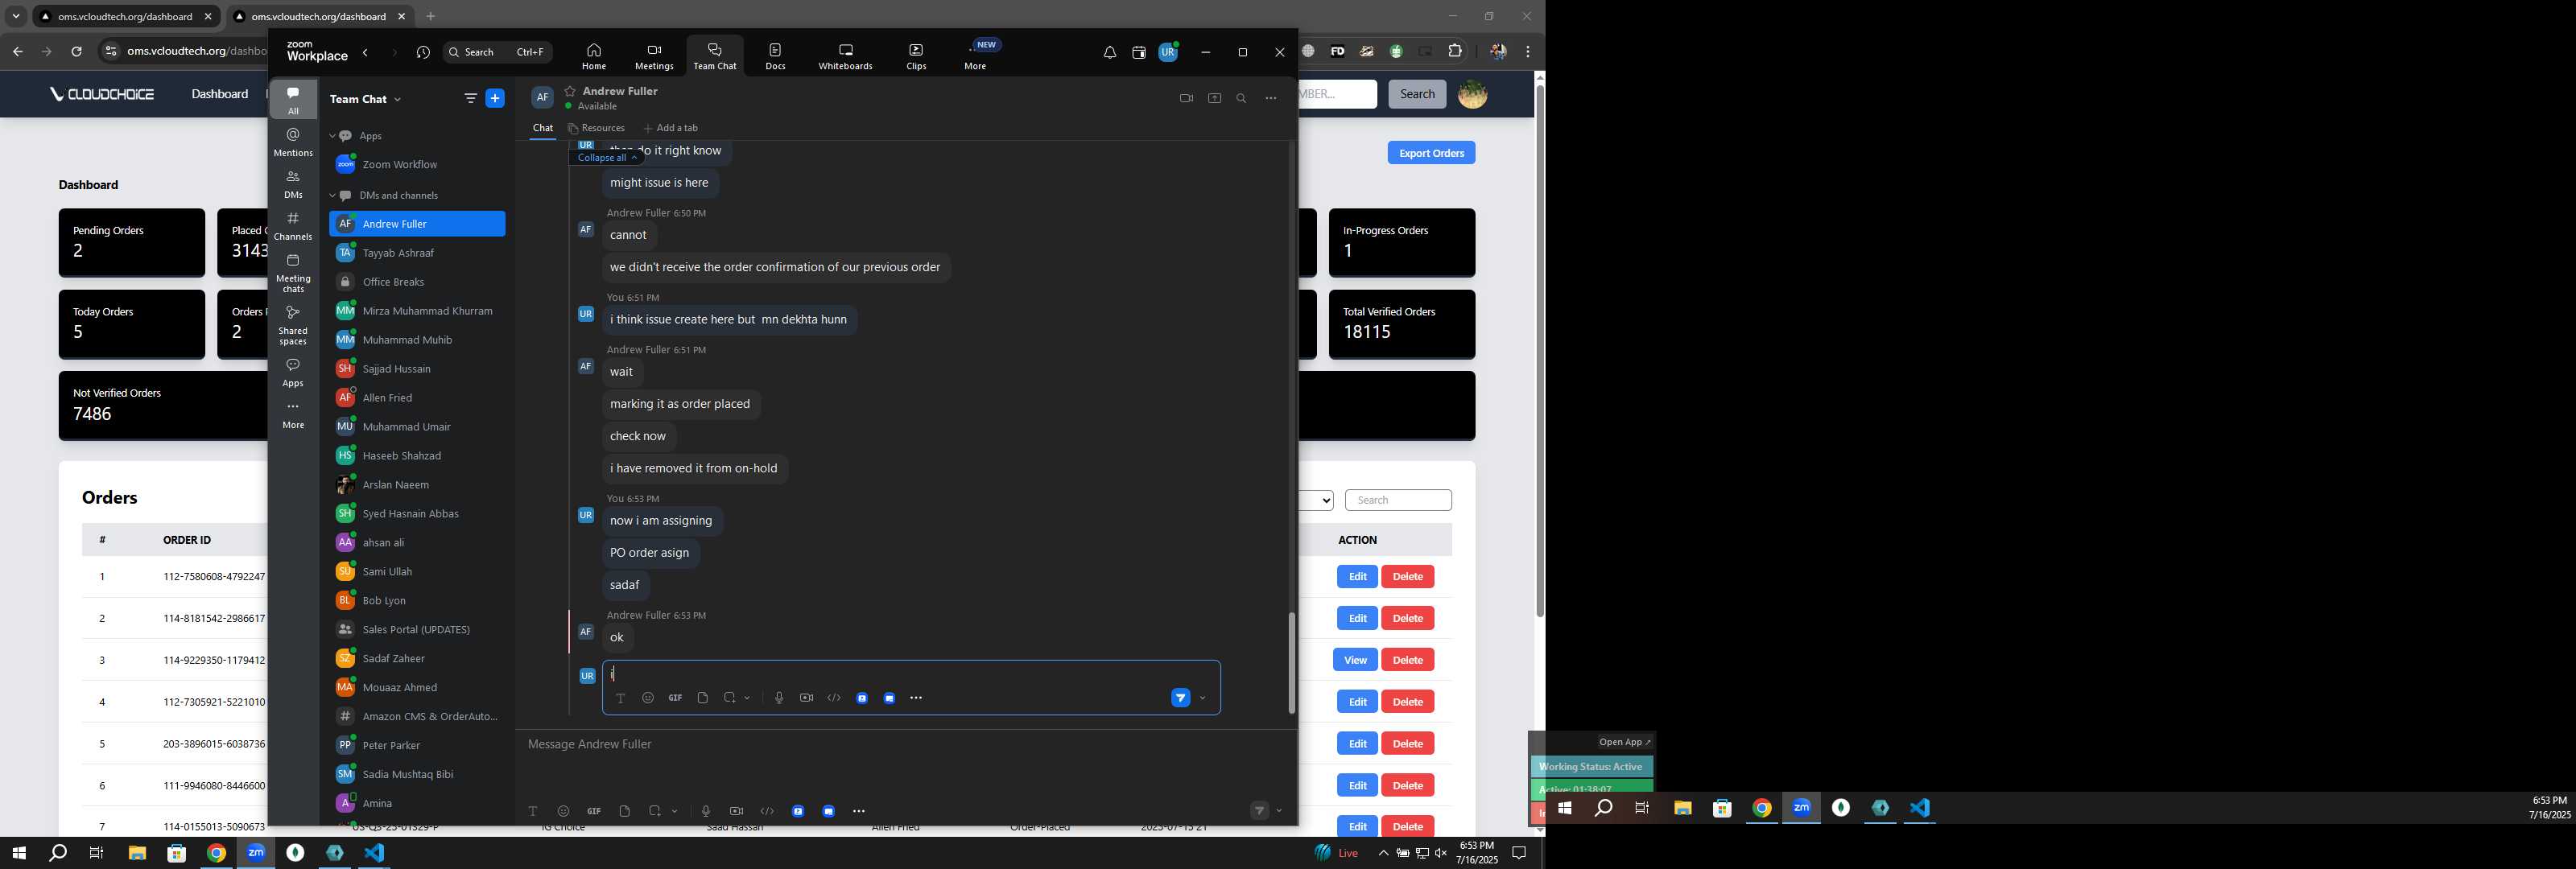The width and height of the screenshot is (2576, 869).
Task: Click dashboard Search button near profile
Action: 1417,94
